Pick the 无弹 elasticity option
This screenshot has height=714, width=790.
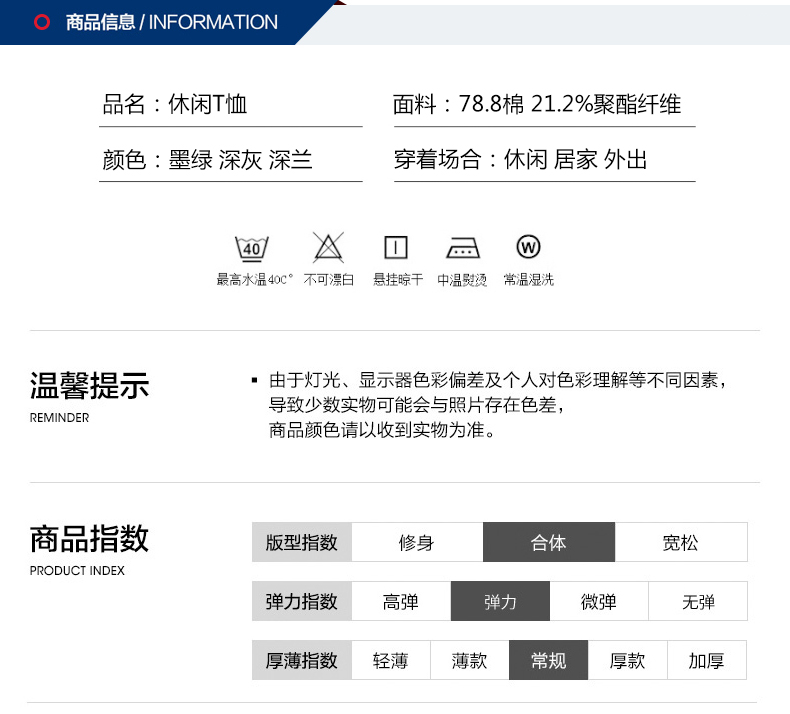[x=697, y=601]
